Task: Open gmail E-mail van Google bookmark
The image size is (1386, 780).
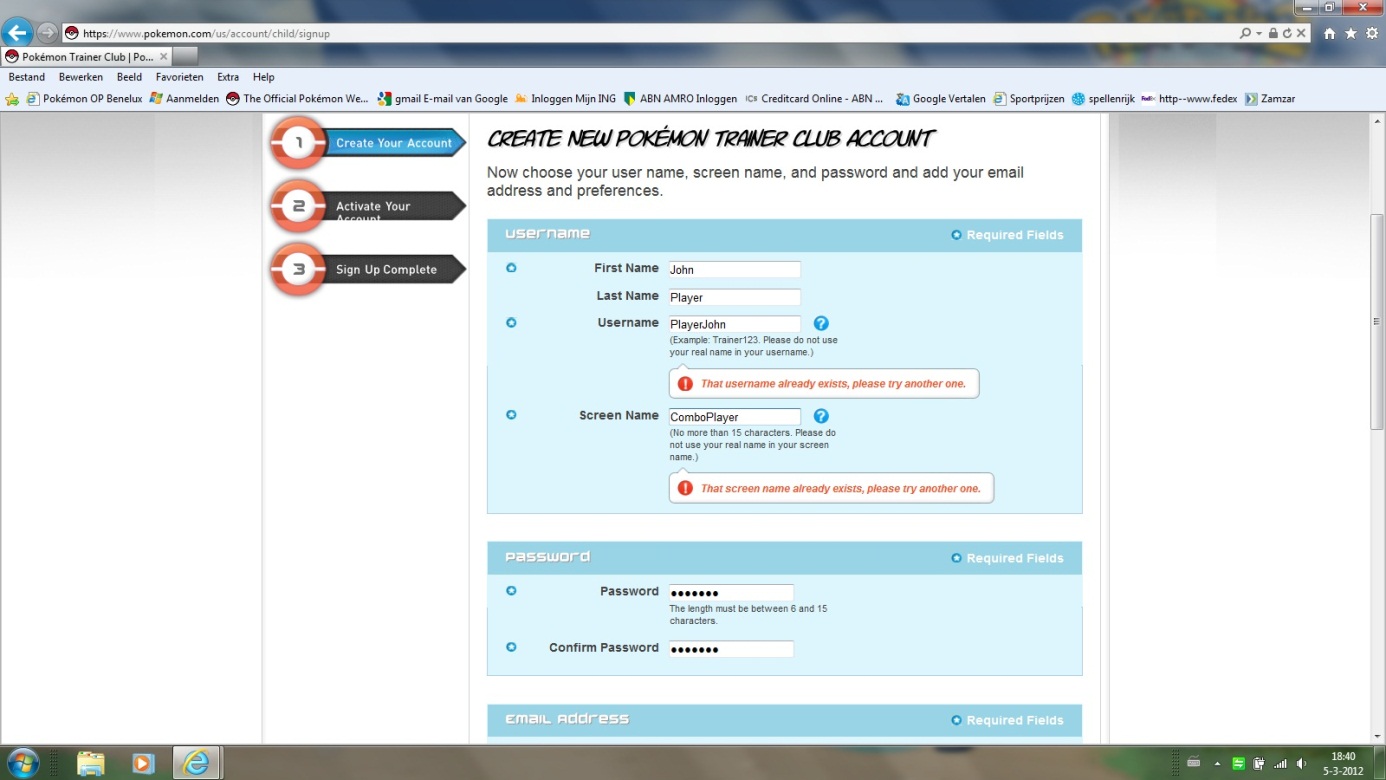Action: (x=443, y=99)
